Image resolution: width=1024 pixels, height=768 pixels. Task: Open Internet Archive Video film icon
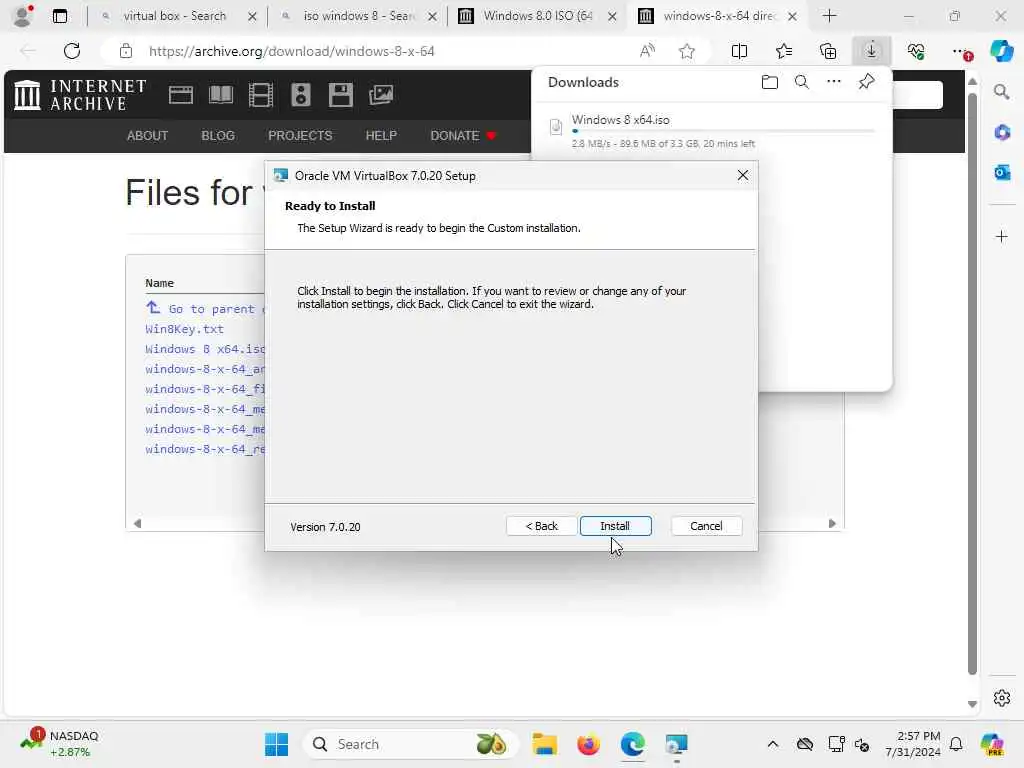[261, 95]
